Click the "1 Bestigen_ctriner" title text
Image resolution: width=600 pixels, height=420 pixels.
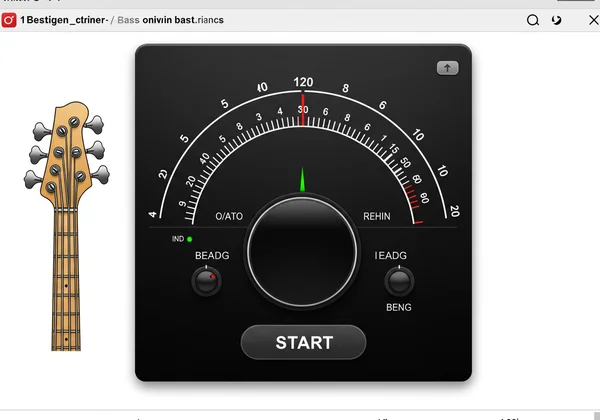click(x=62, y=20)
